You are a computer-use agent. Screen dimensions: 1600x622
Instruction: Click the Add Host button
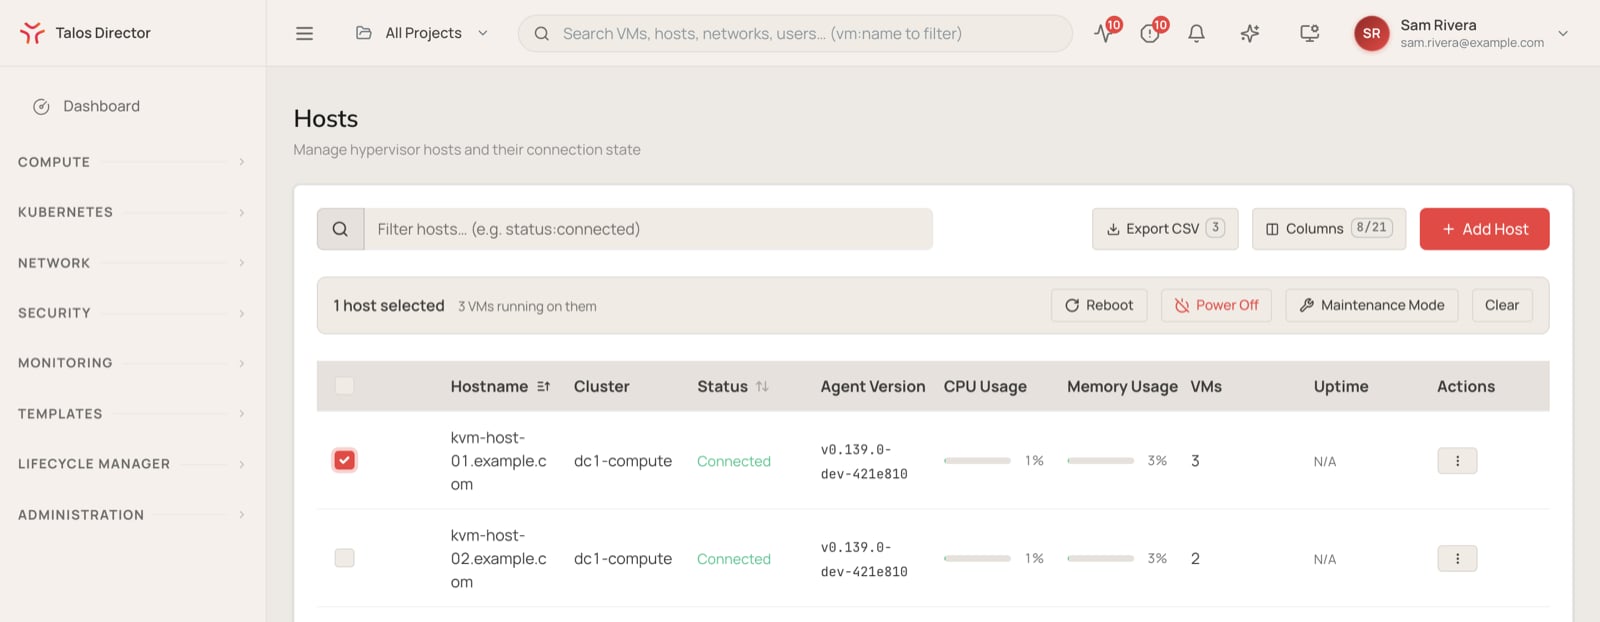[x=1484, y=229]
